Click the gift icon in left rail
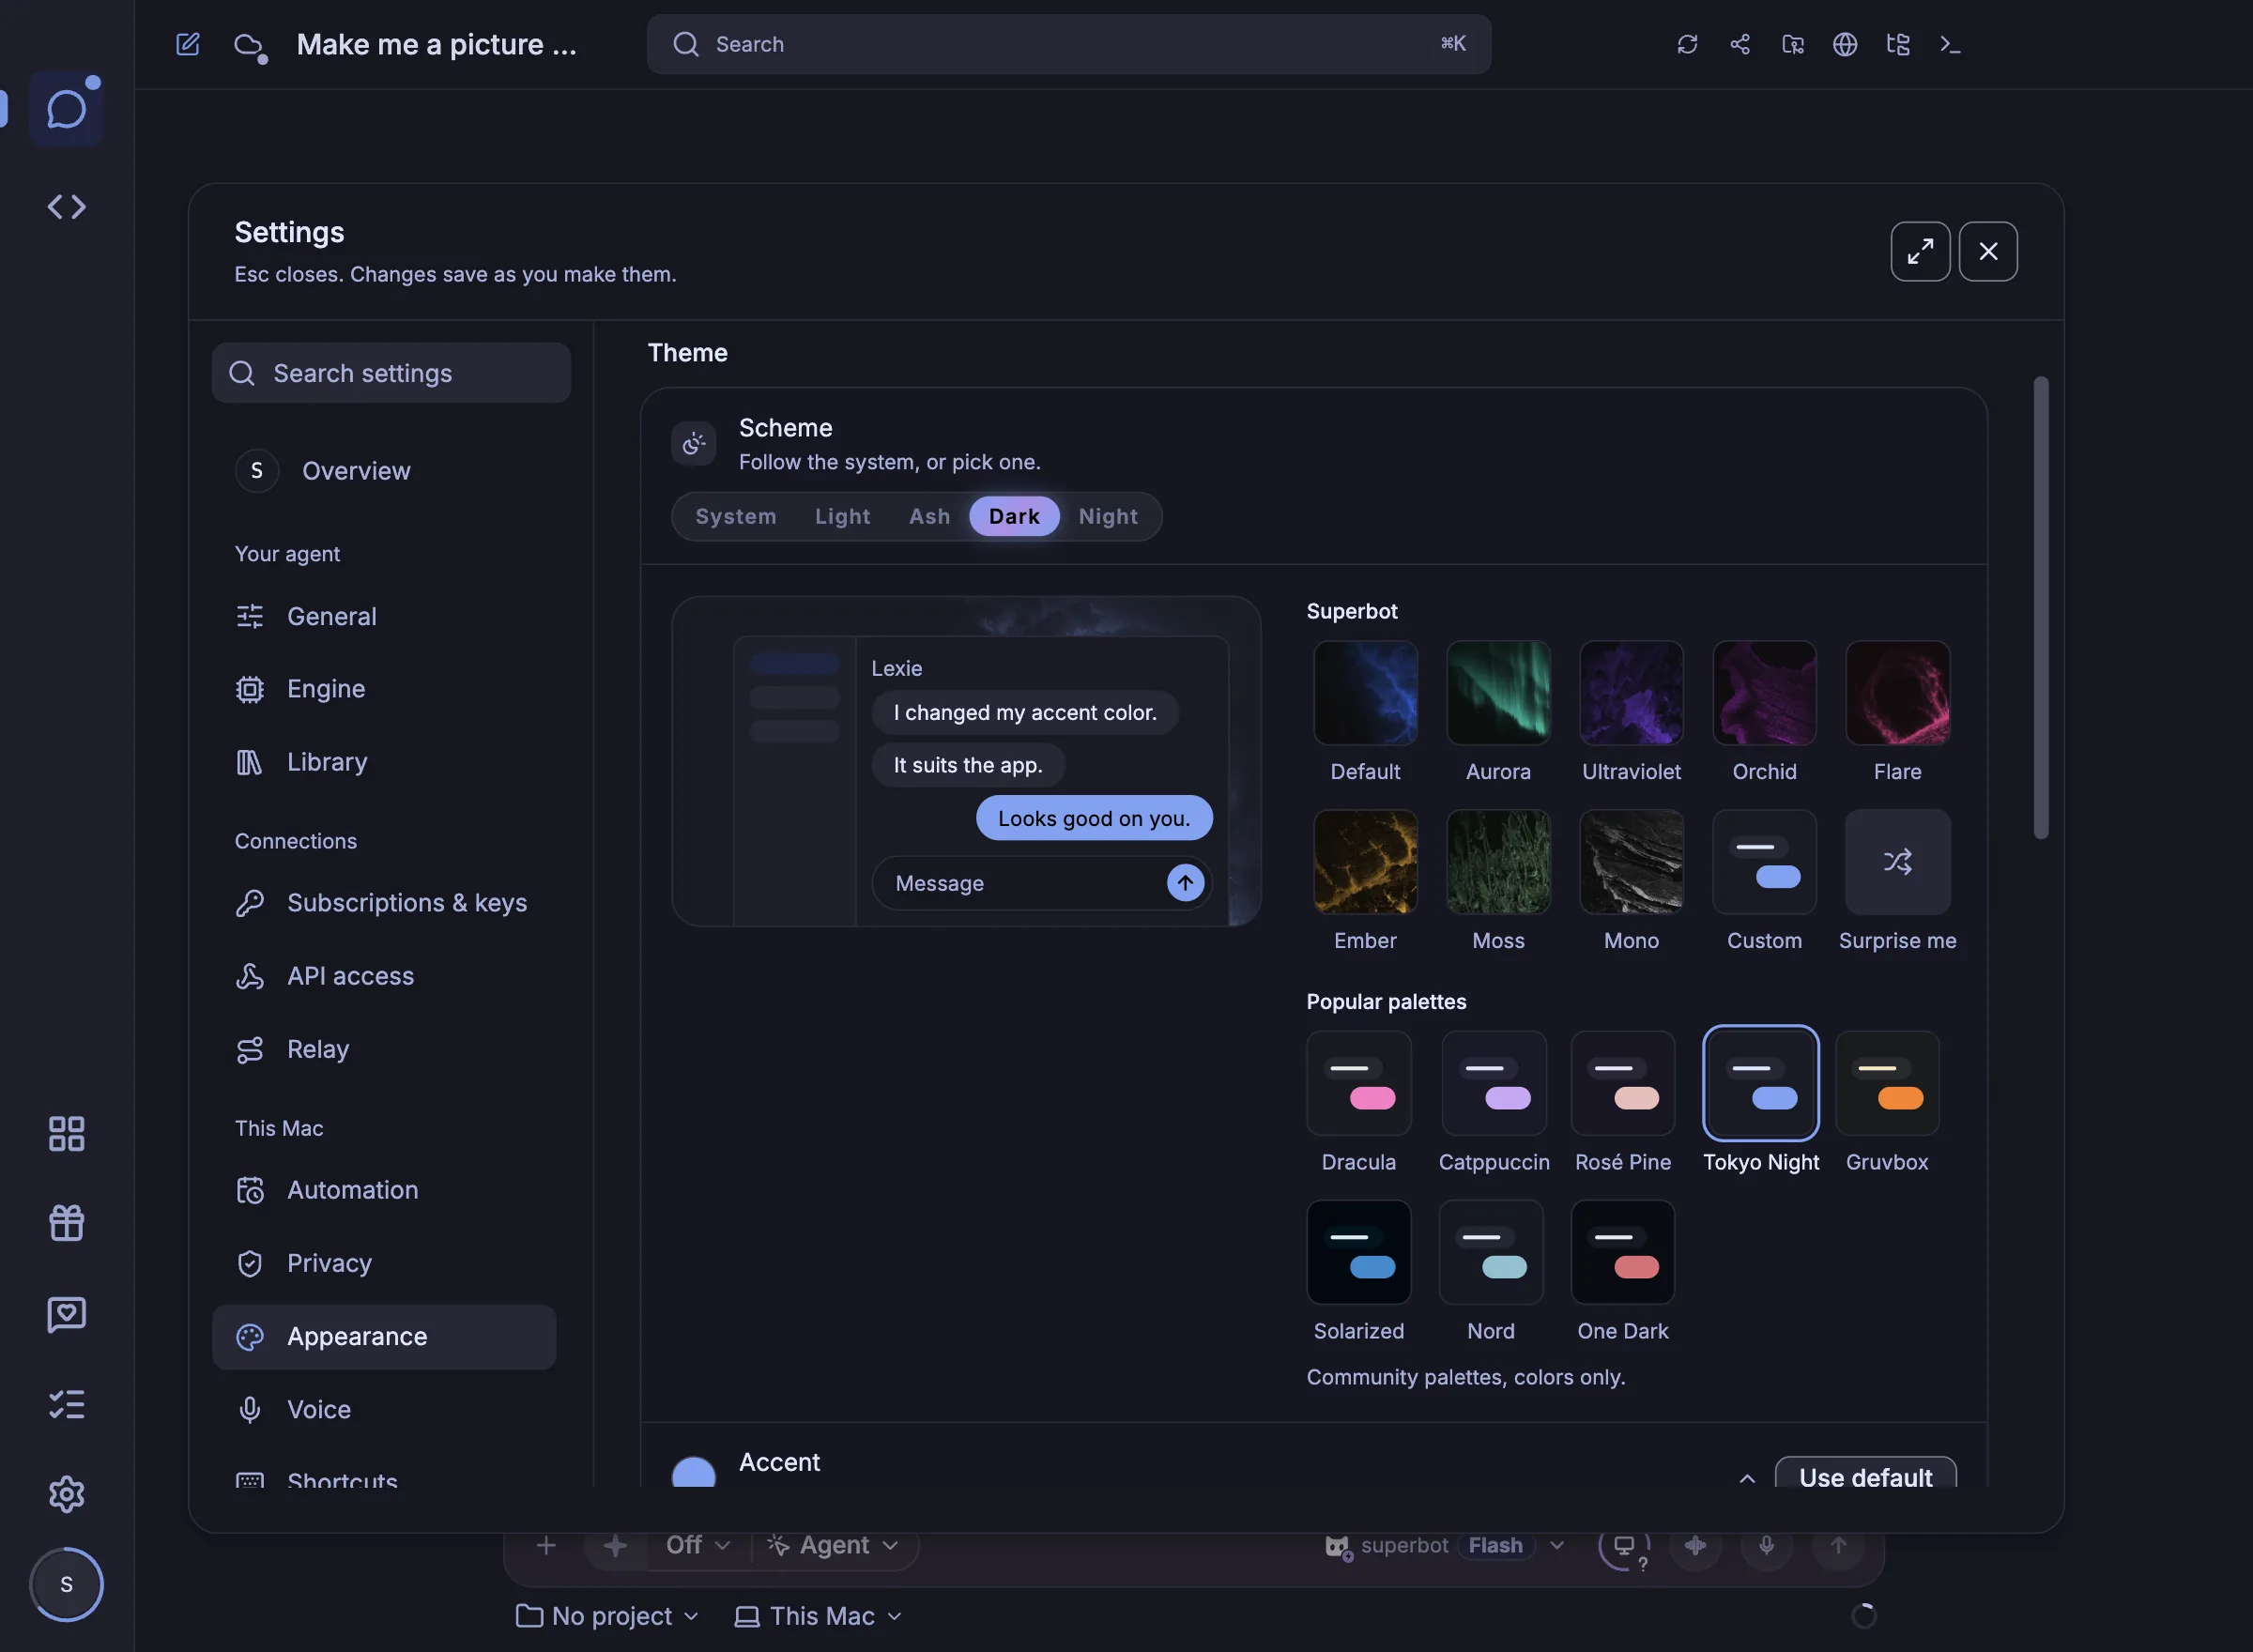This screenshot has width=2253, height=1652. click(66, 1222)
